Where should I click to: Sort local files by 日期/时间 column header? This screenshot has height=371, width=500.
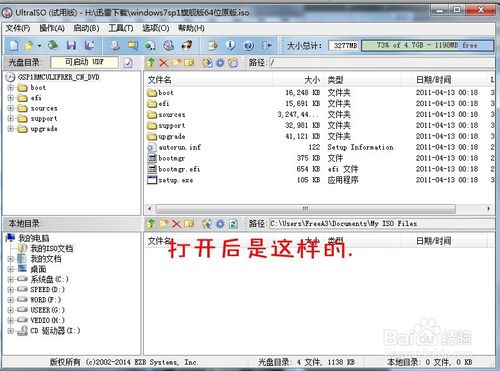point(449,241)
